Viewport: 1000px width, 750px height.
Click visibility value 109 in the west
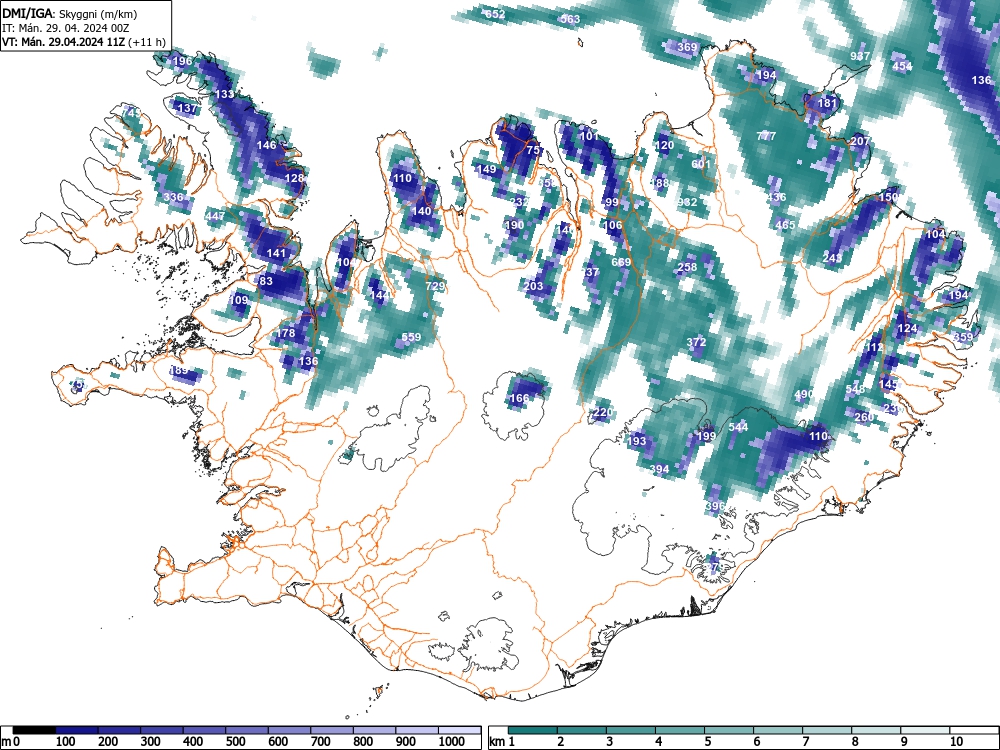[x=238, y=300]
